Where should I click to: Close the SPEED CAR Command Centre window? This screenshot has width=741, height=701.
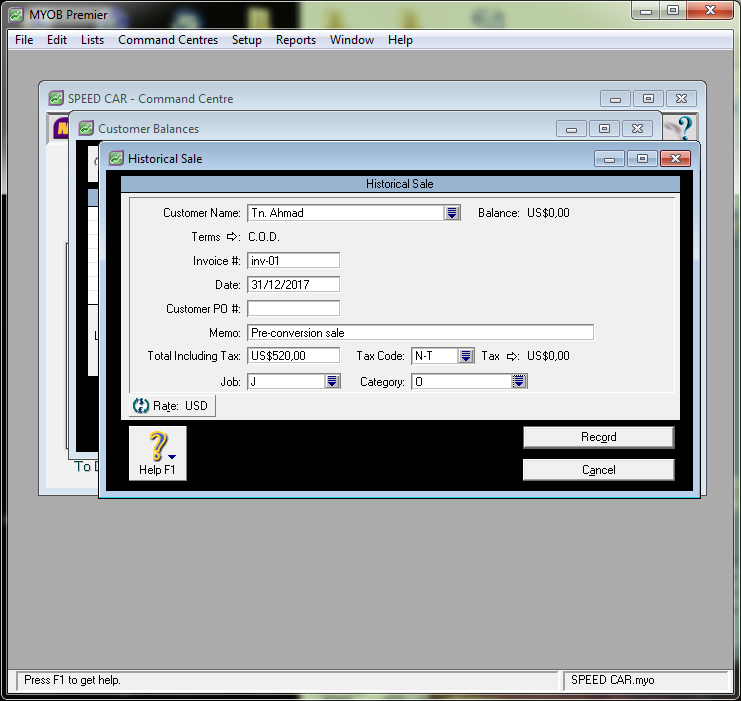[681, 99]
